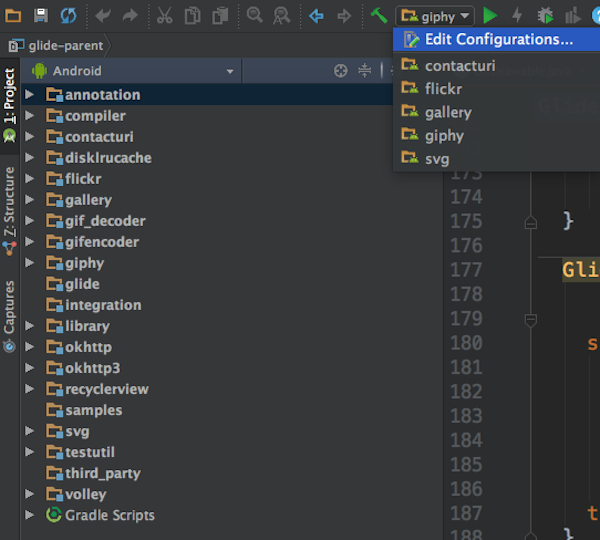Click the green Make Project hammer icon
This screenshot has height=540, width=600.
click(x=378, y=15)
